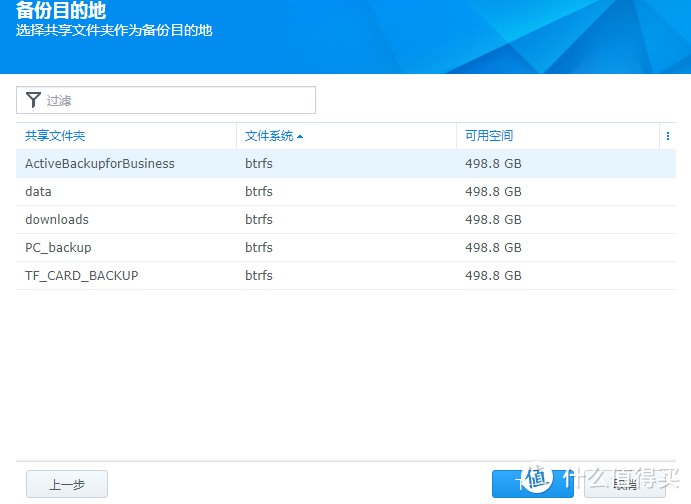Viewport: 691px width, 504px height.
Task: Click 498.8 GB in downloads row
Action: [493, 220]
